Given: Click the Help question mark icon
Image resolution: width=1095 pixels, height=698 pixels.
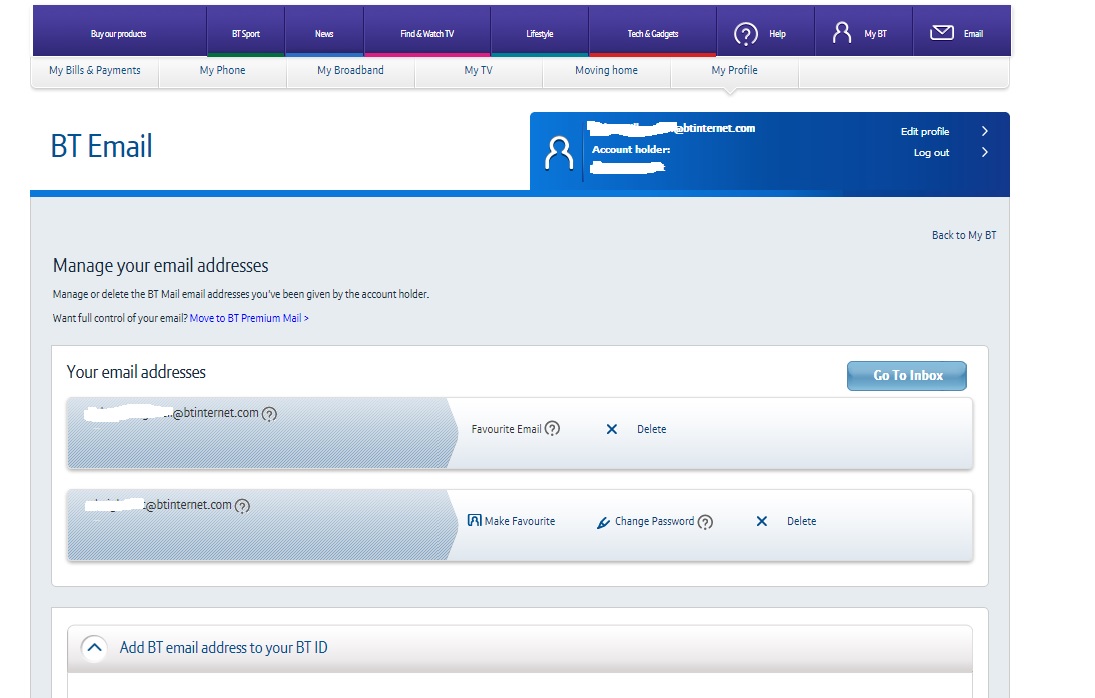Looking at the screenshot, I should click(746, 34).
